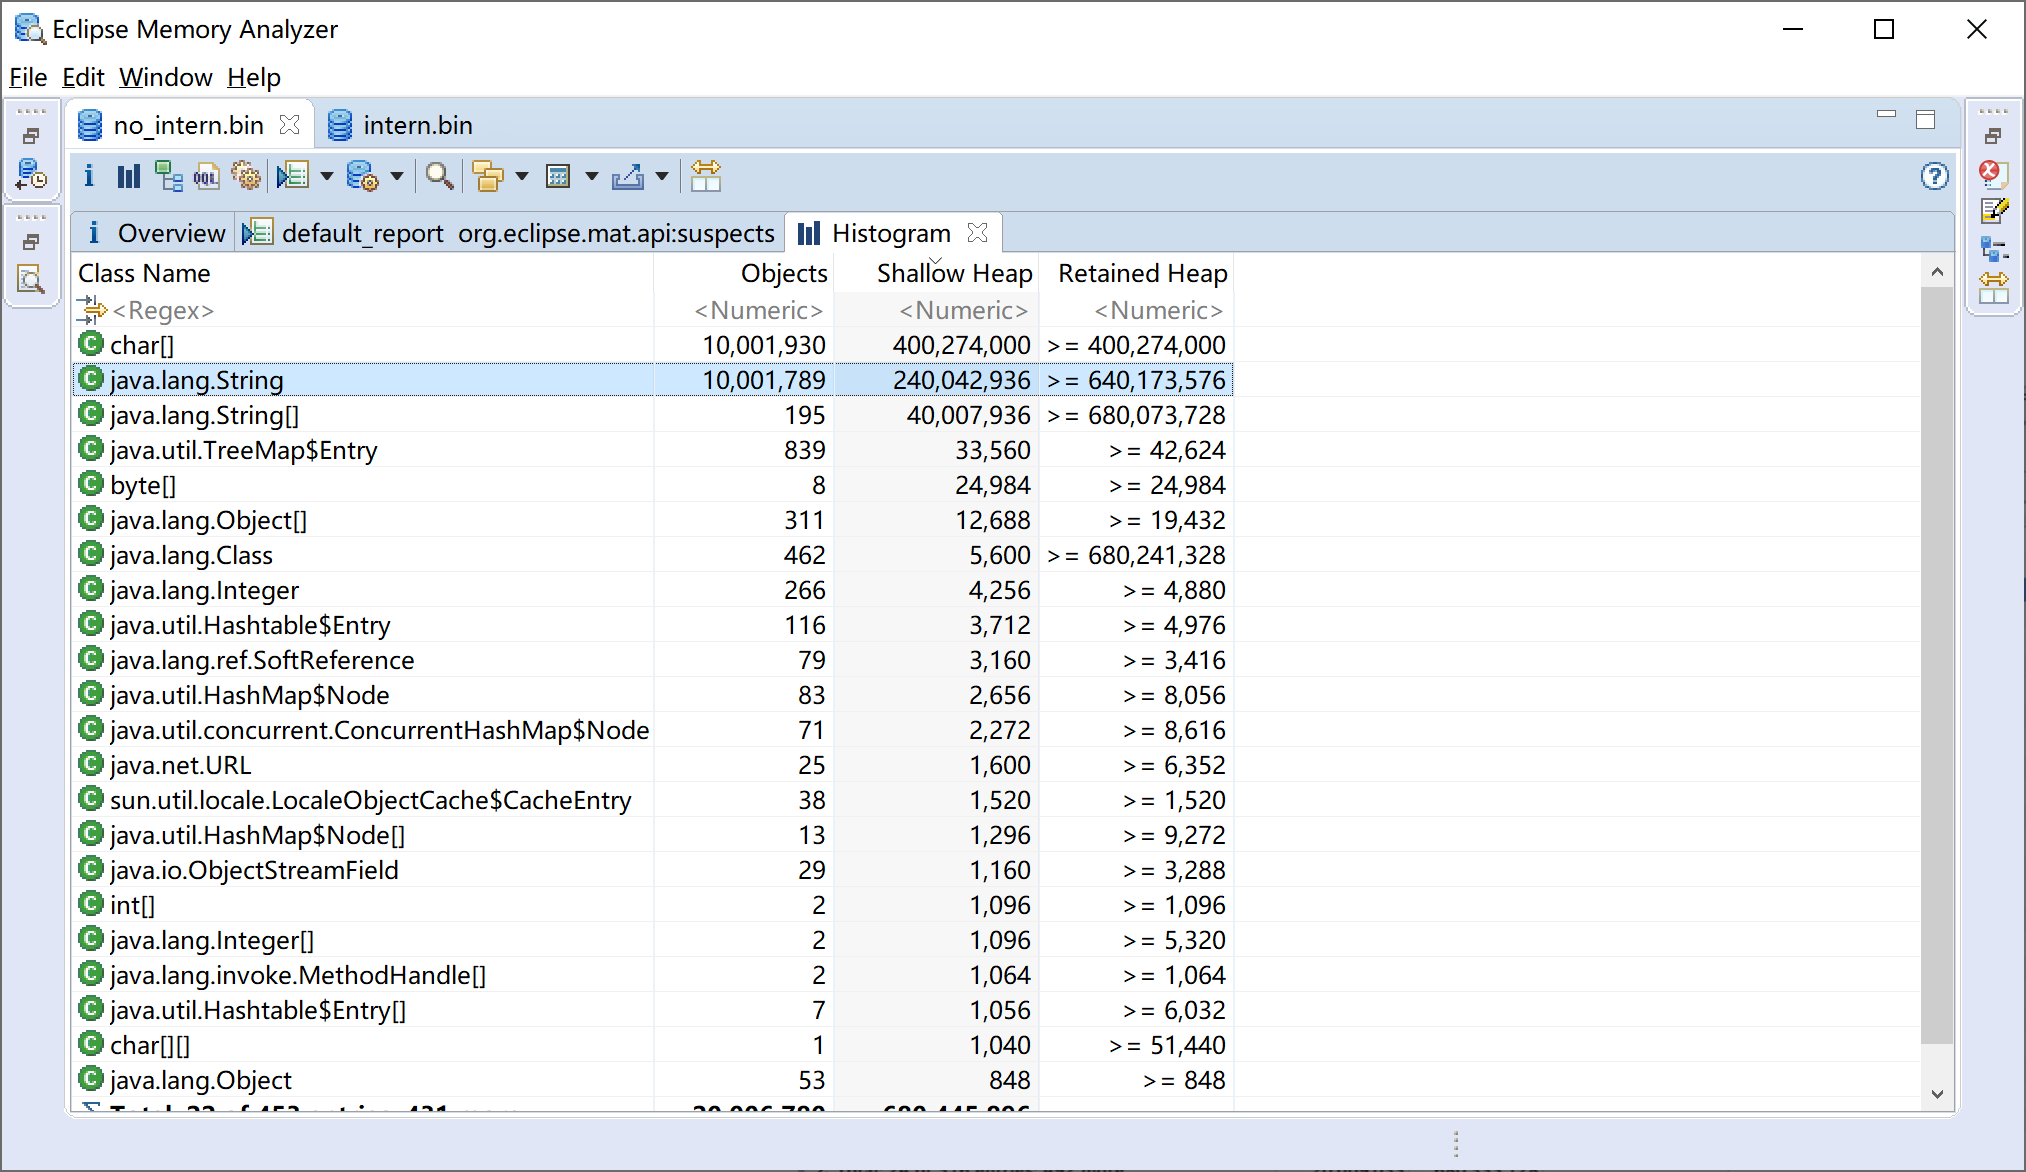Select the java.util.TreeMap$Entry row
Screen dimensions: 2026x1172
coord(653,450)
